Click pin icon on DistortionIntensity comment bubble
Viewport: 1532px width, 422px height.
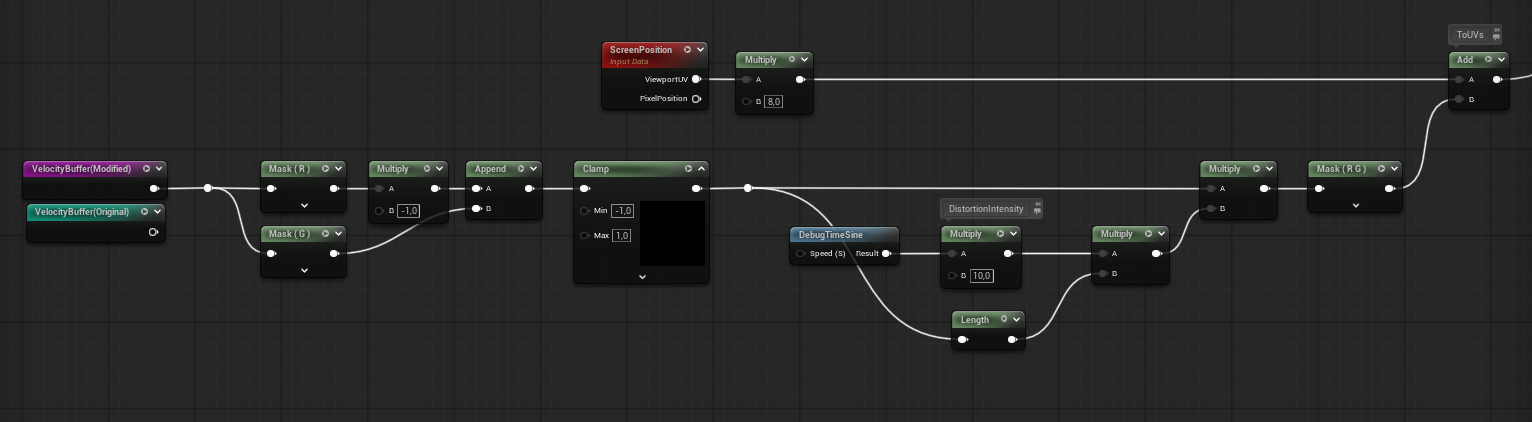(x=1037, y=209)
